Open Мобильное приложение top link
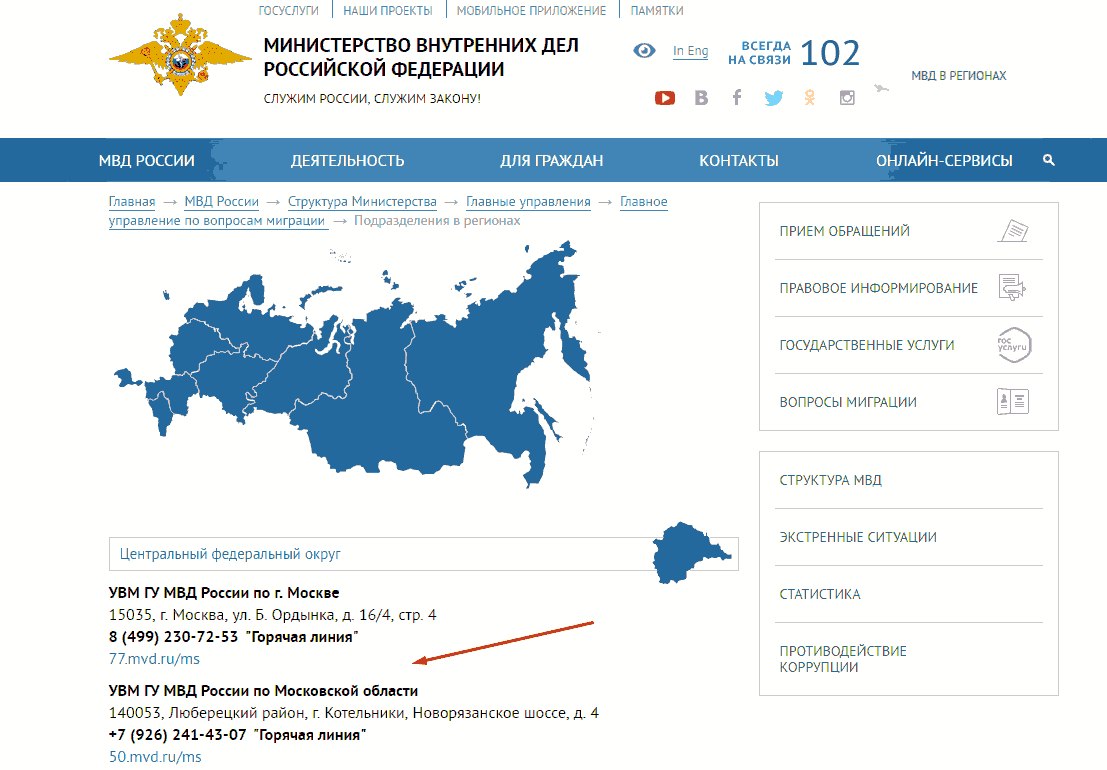Image resolution: width=1107 pixels, height=770 pixels. pyautogui.click(x=532, y=11)
